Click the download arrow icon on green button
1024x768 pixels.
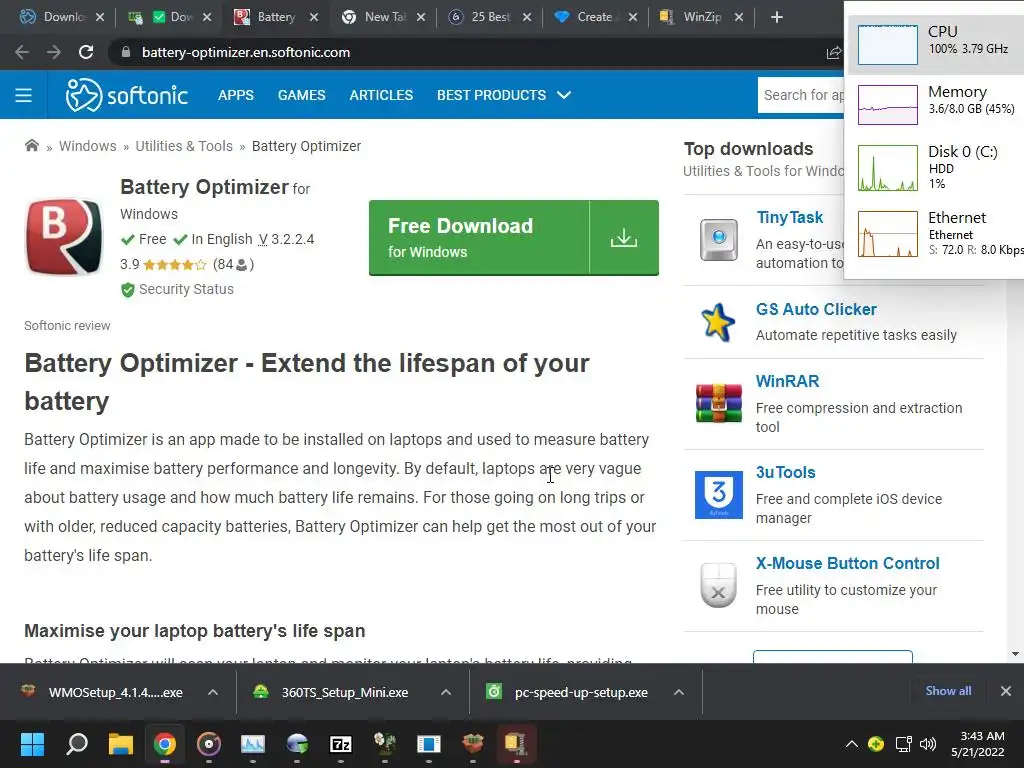(624, 238)
